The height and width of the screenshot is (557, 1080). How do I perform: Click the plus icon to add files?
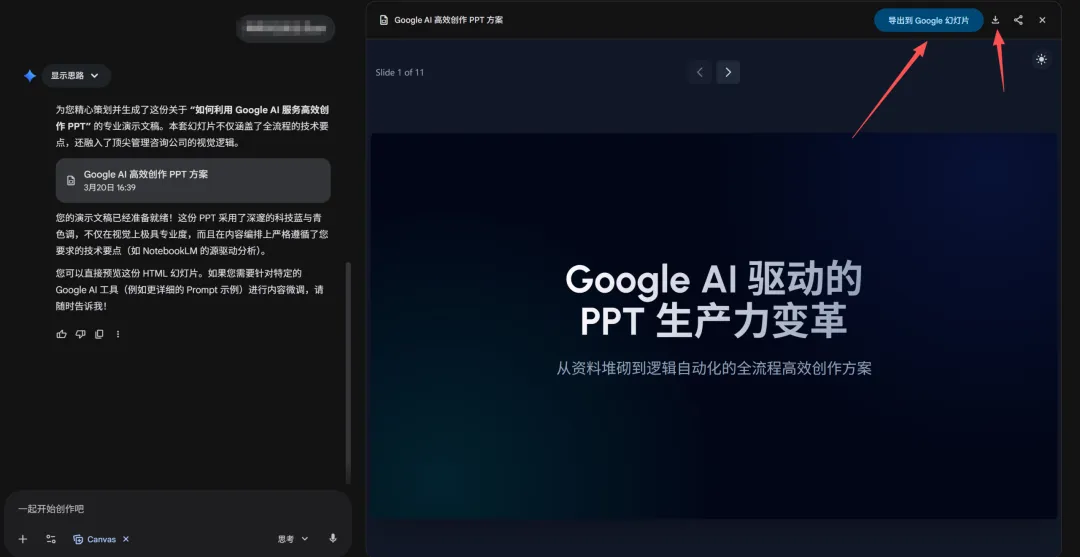pos(23,539)
